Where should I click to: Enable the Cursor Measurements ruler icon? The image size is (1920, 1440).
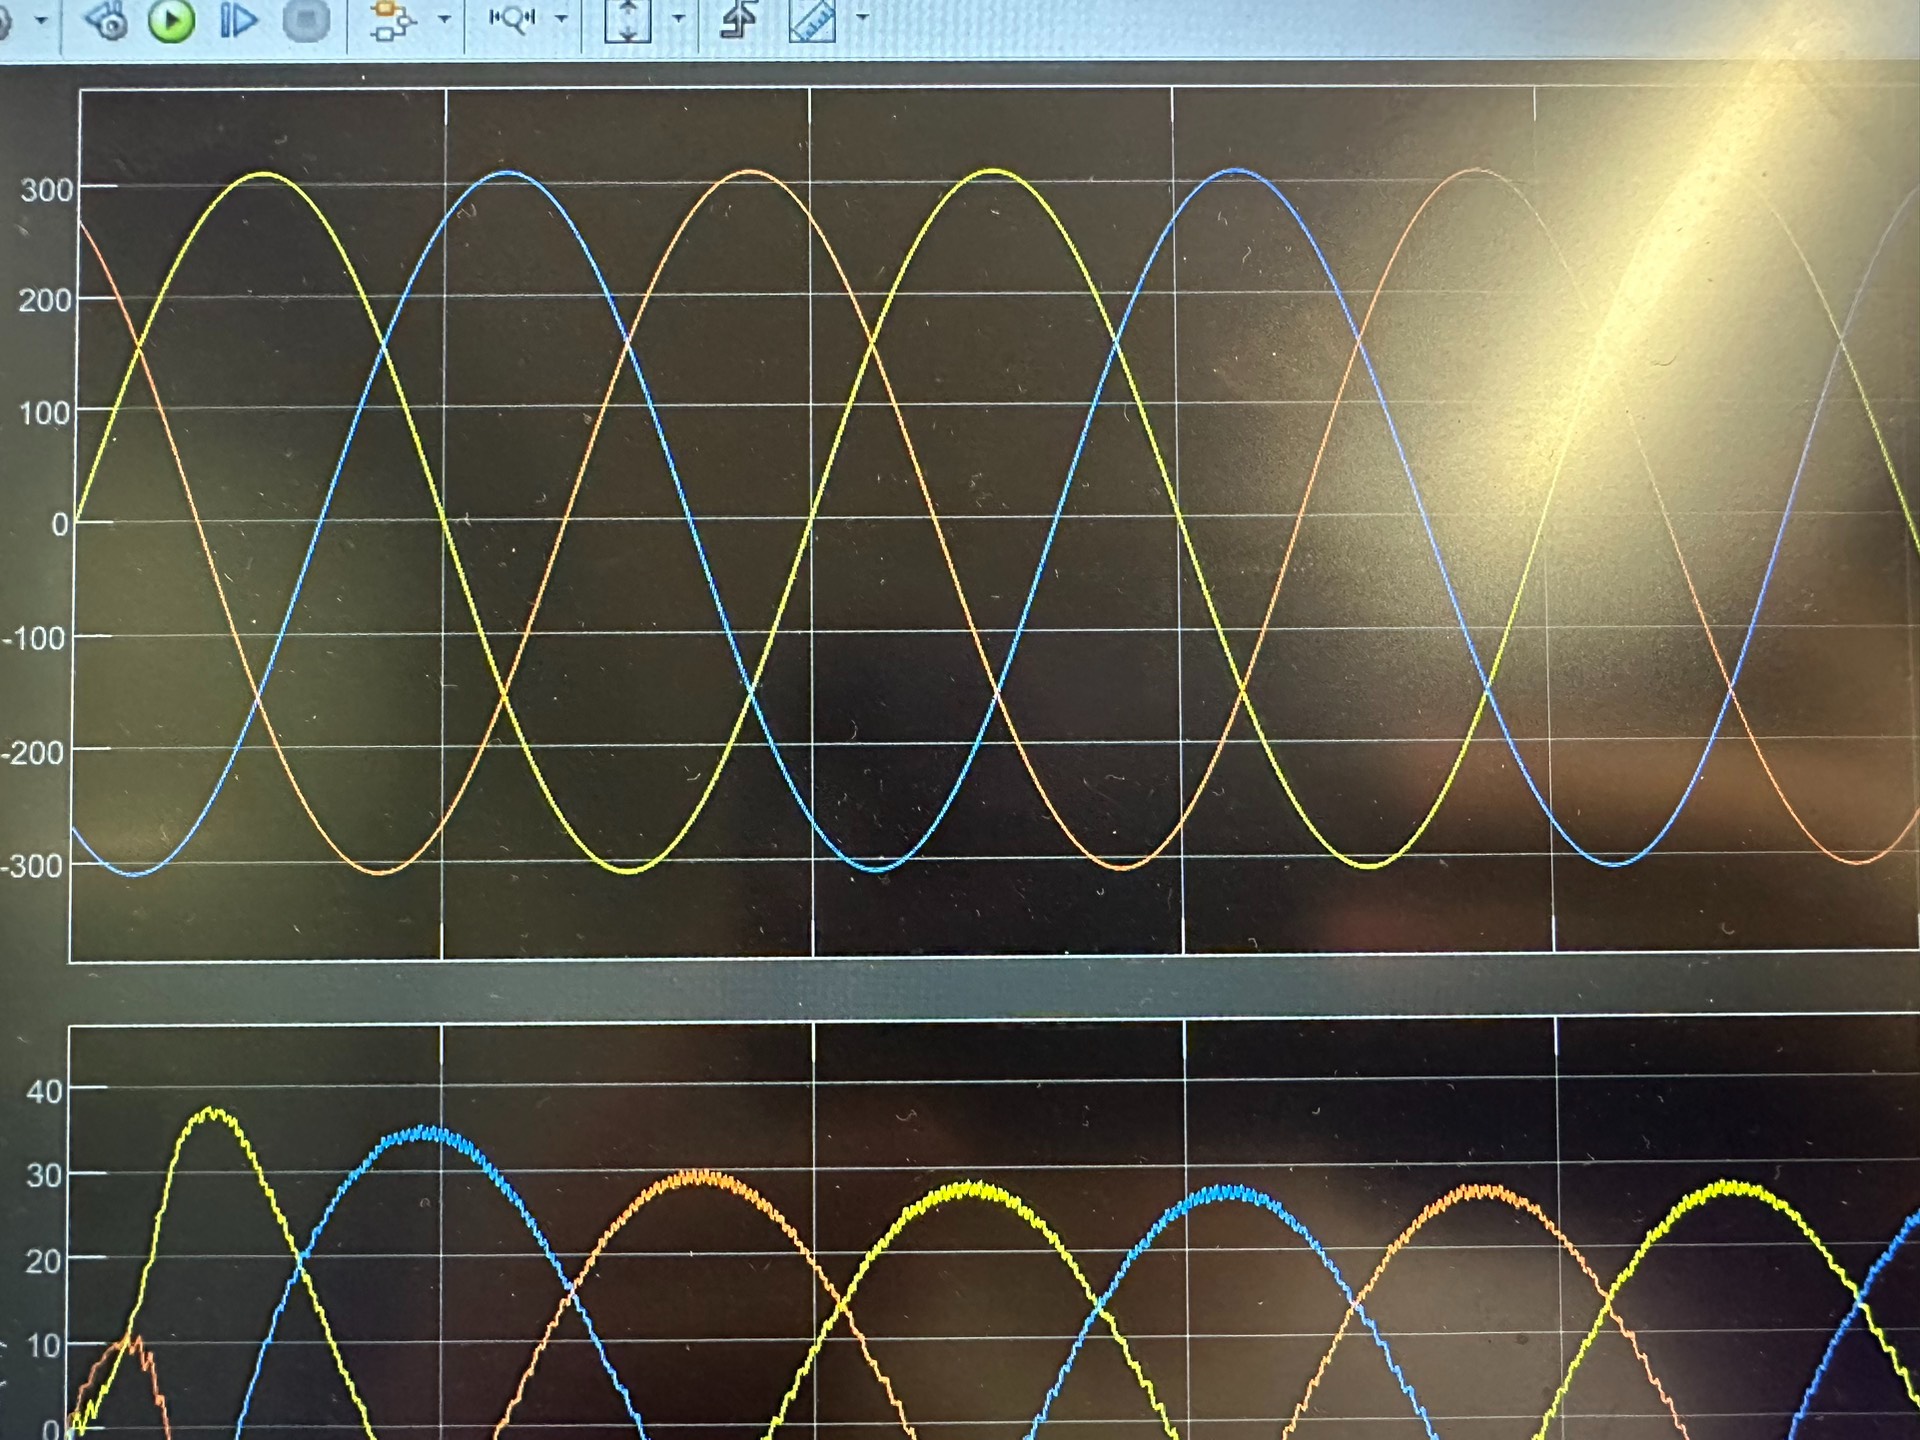[811, 19]
